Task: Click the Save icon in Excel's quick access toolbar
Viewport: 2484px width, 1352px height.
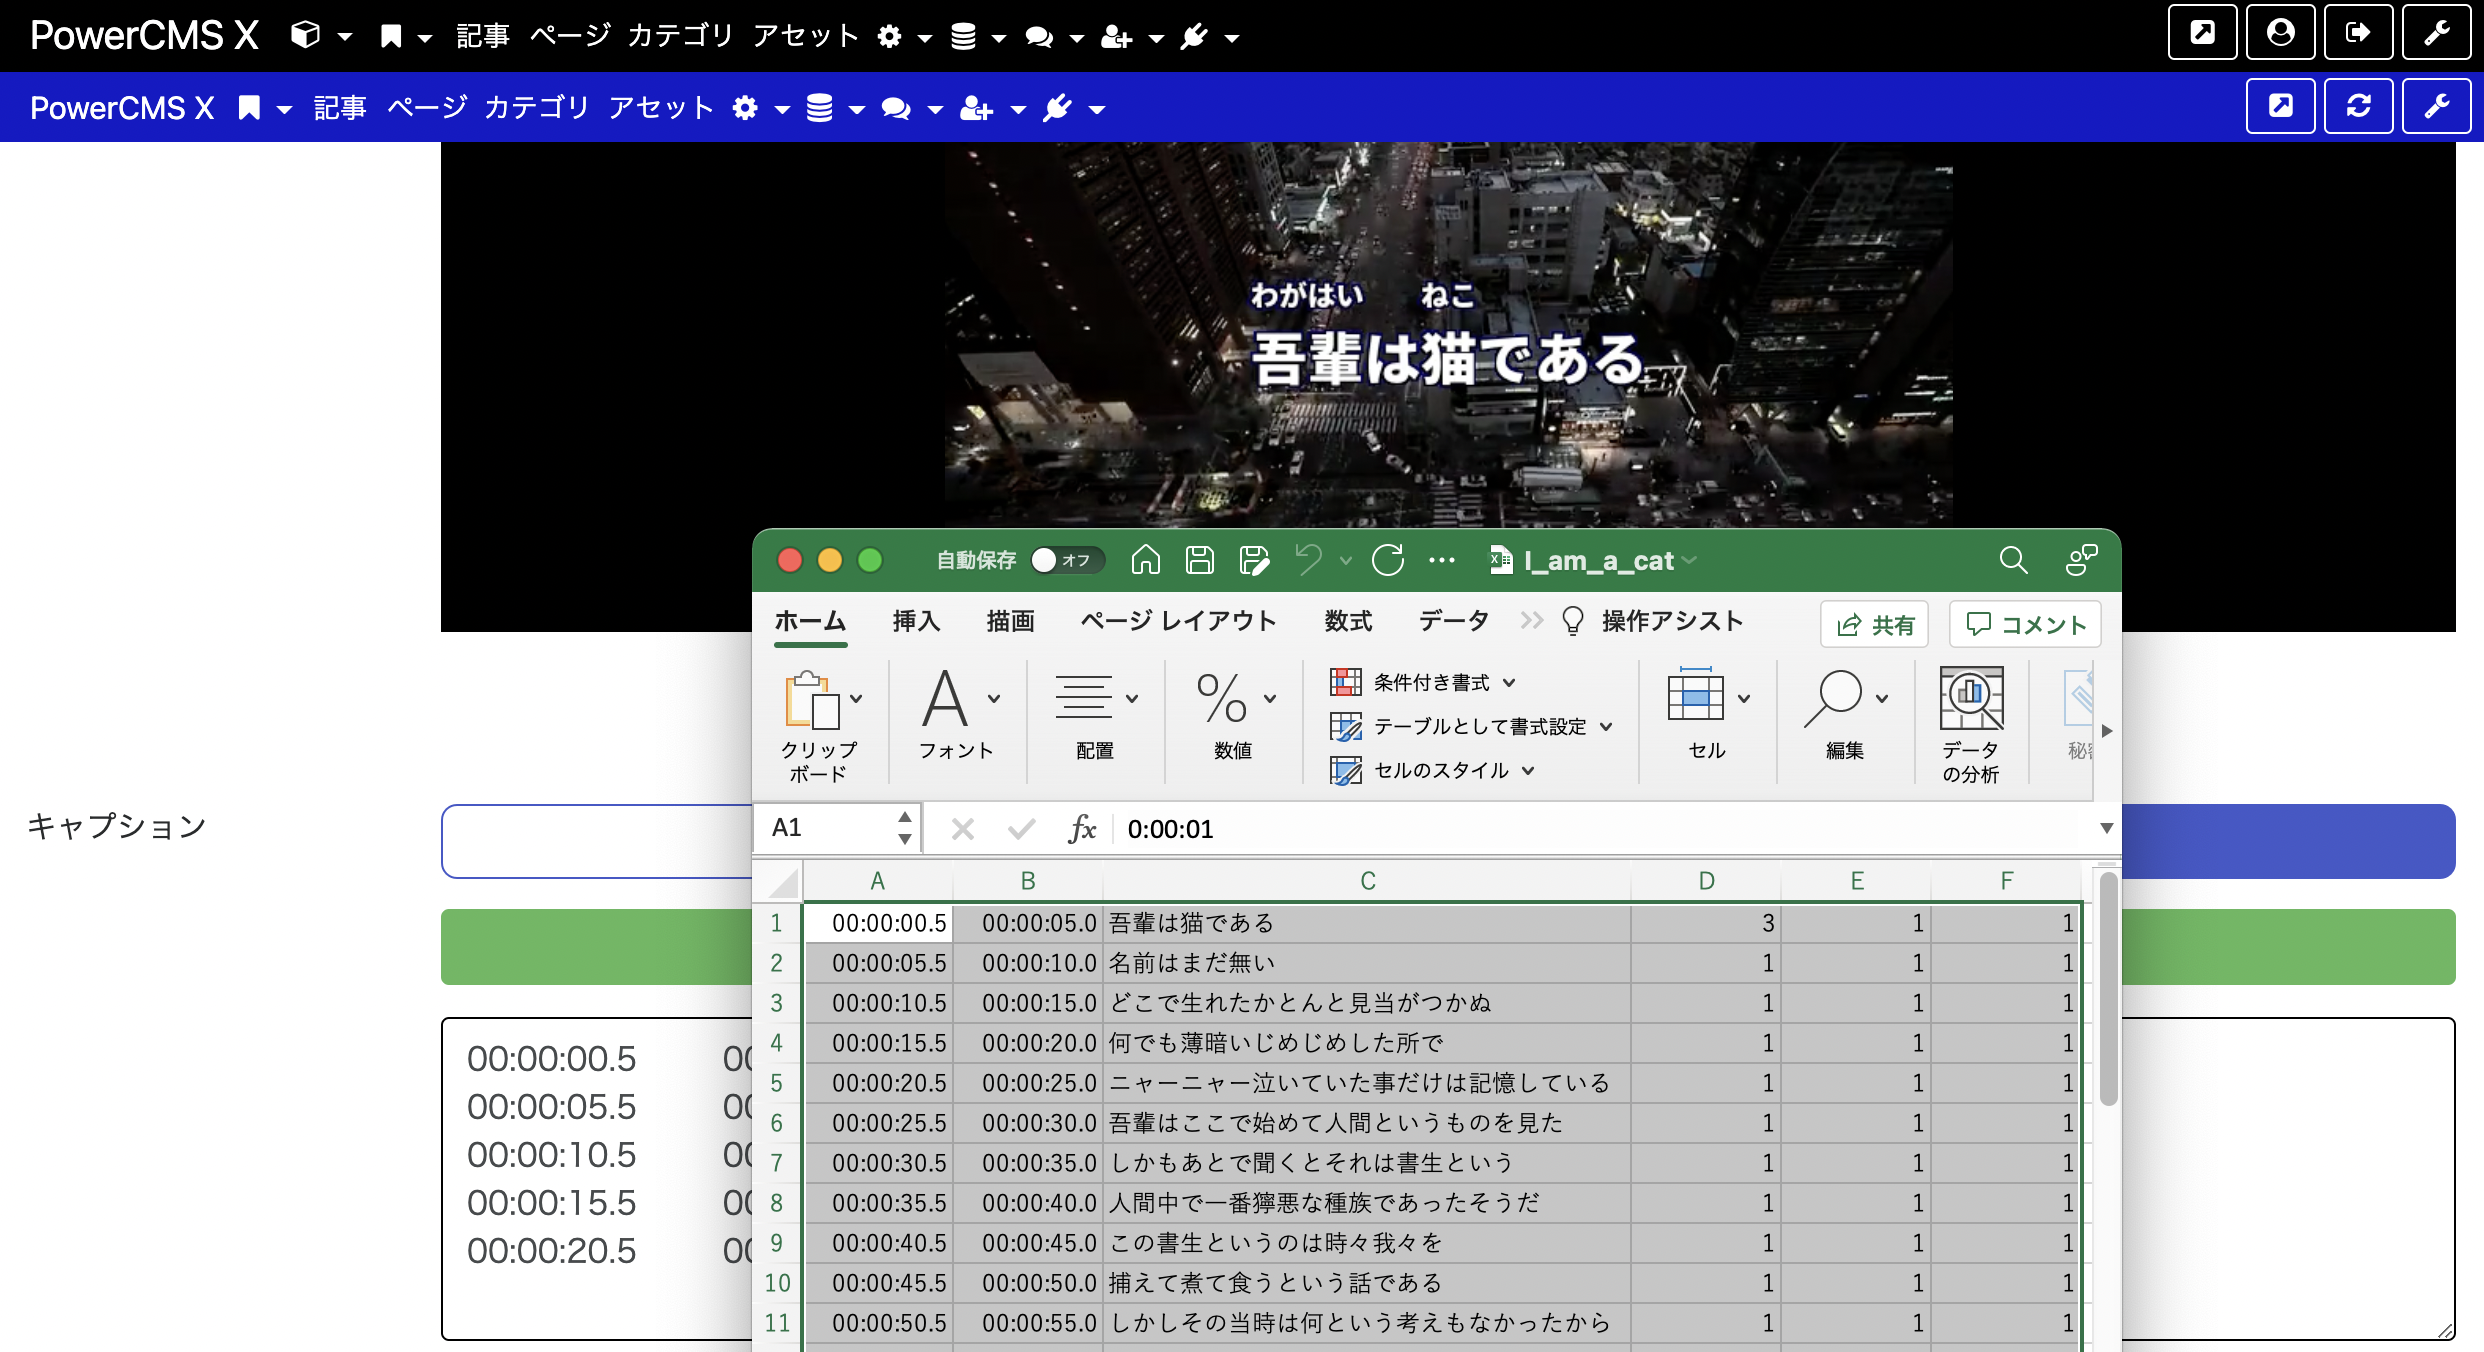Action: [1200, 560]
